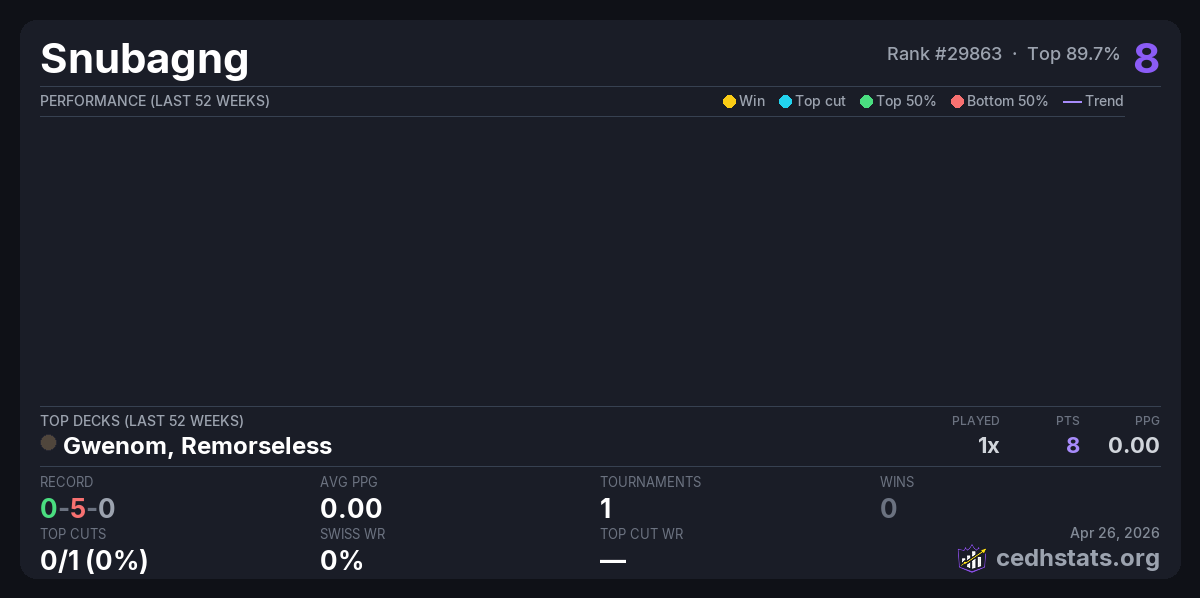This screenshot has width=1200, height=598.
Task: Click the Swiss WR 0% value
Action: click(341, 560)
